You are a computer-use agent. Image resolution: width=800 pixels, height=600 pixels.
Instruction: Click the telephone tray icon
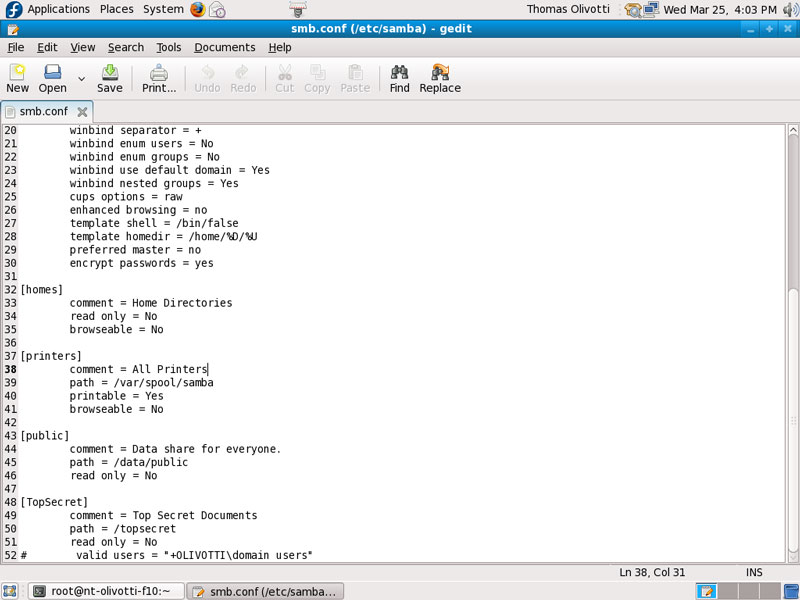click(x=633, y=10)
